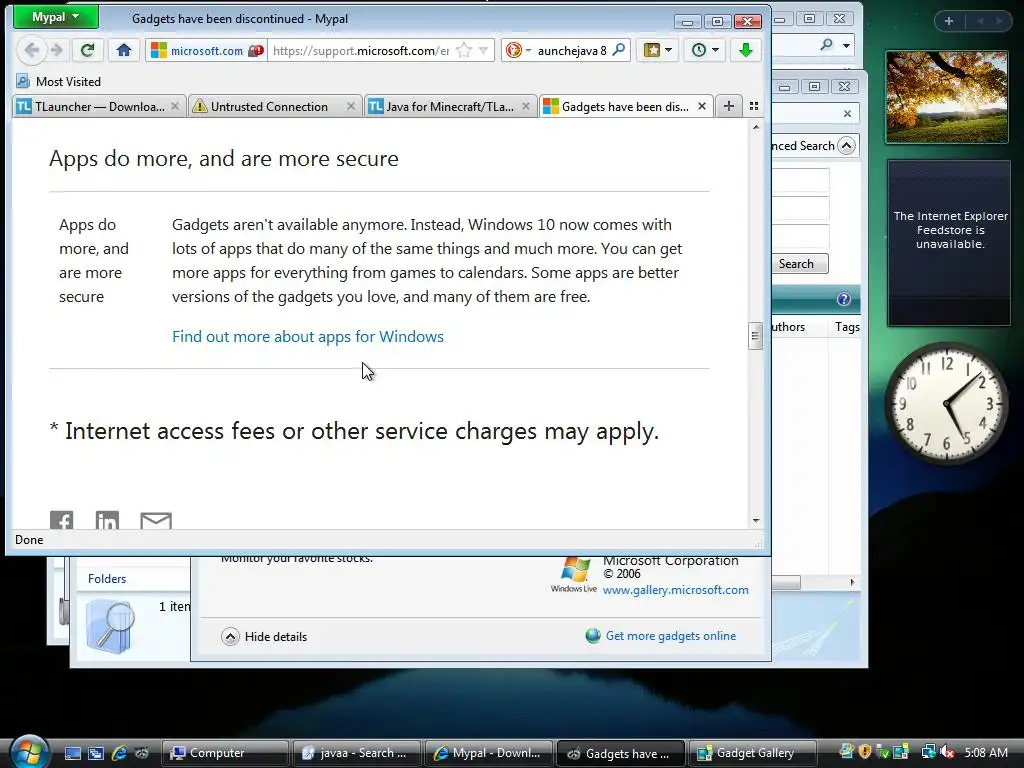This screenshot has width=1024, height=768.
Task: Open the downloads green arrow
Action: coord(746,50)
